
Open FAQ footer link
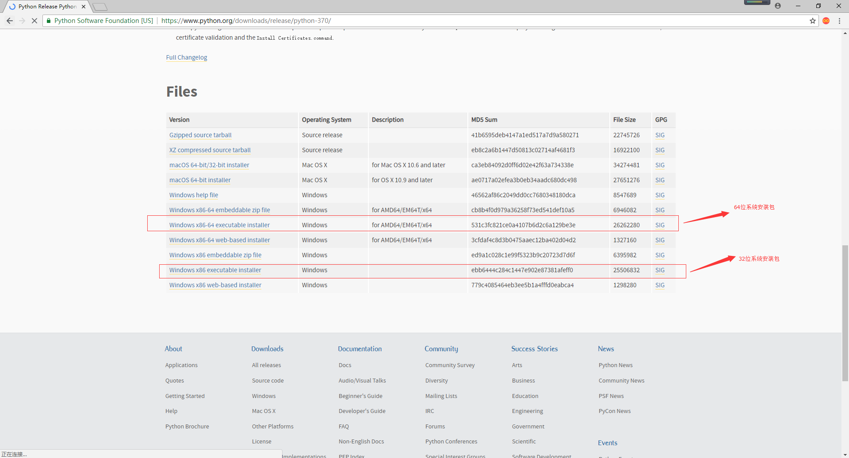pos(343,427)
